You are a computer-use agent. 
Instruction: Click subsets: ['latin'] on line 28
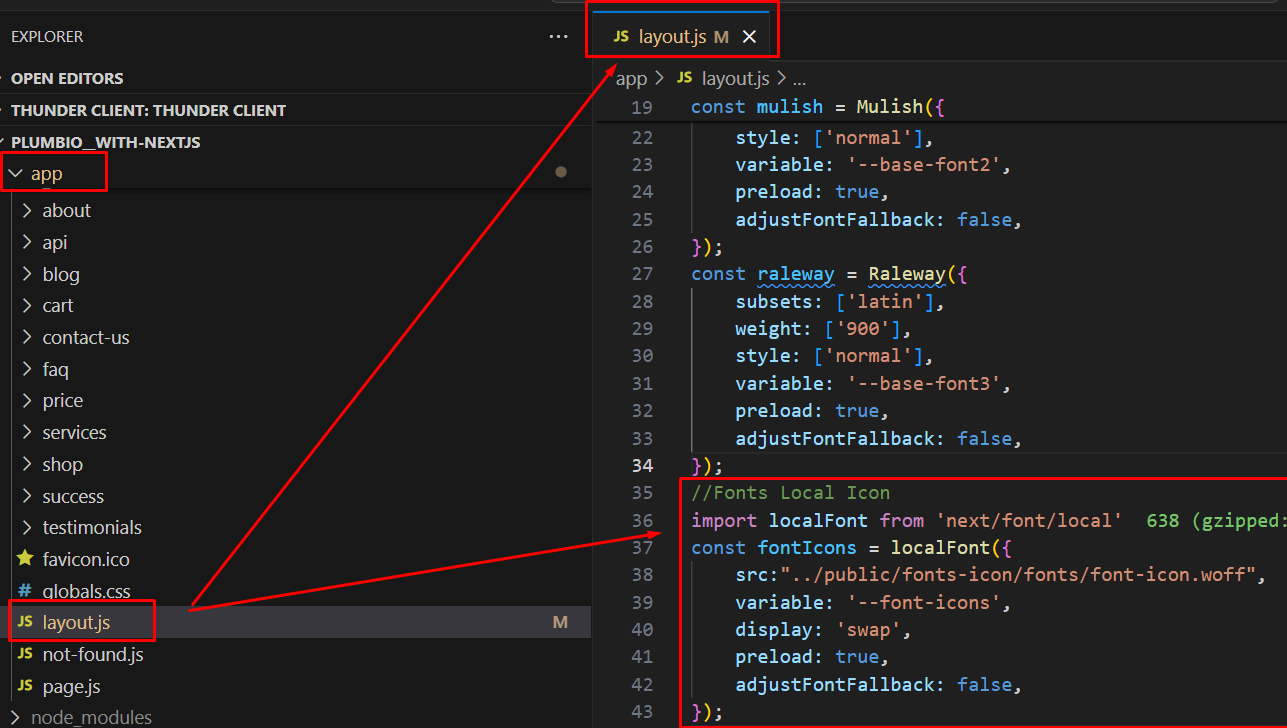coord(840,301)
